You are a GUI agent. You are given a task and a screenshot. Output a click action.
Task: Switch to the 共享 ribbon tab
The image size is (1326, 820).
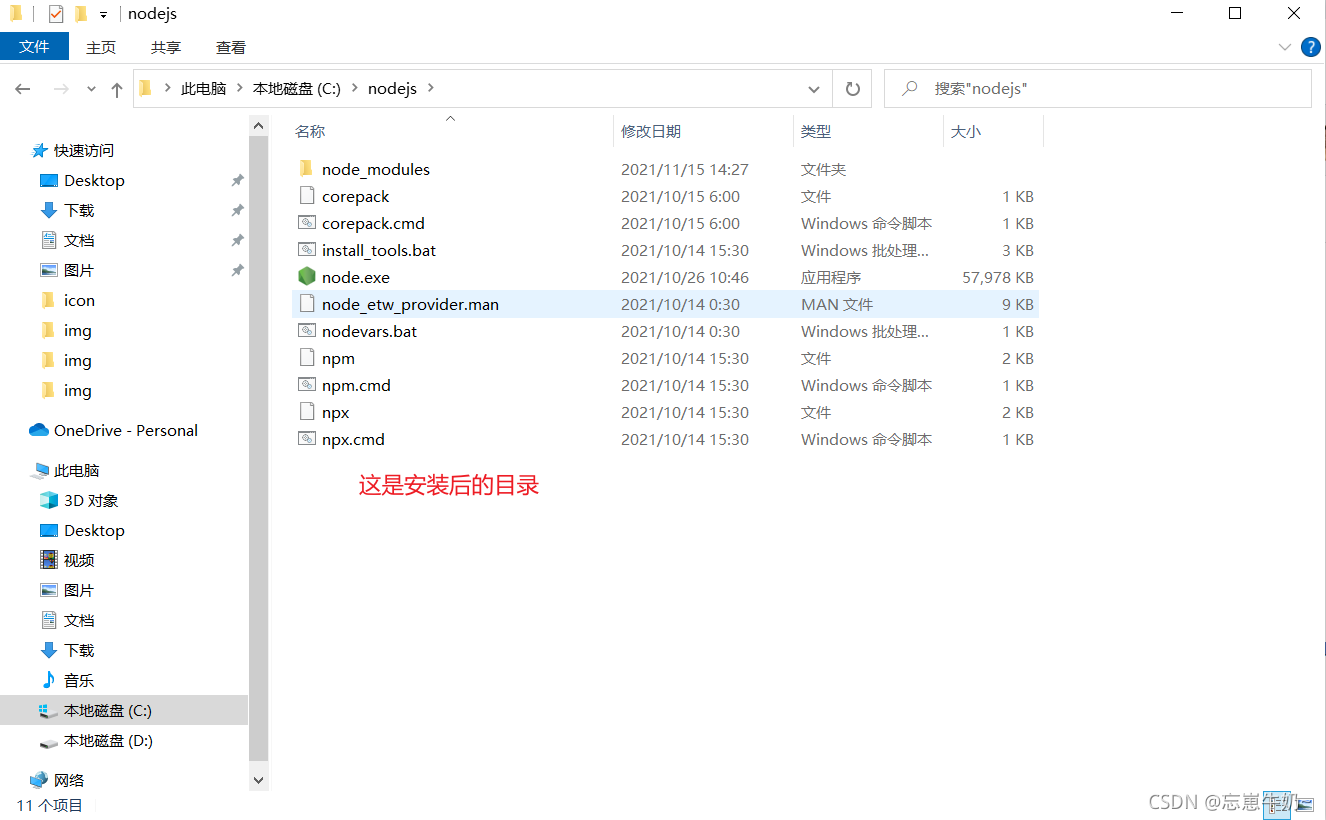pos(166,47)
